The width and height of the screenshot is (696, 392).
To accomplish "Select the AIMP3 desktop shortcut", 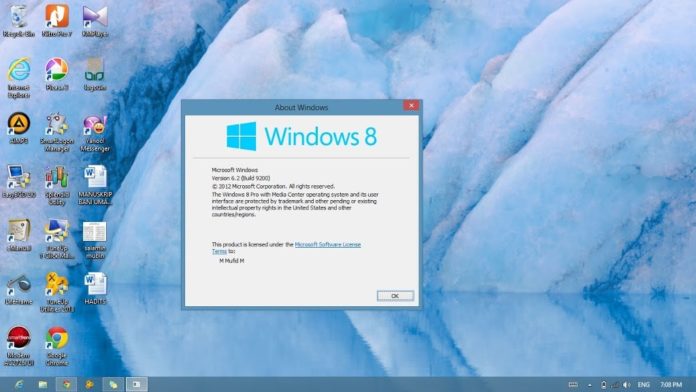I will (x=19, y=128).
